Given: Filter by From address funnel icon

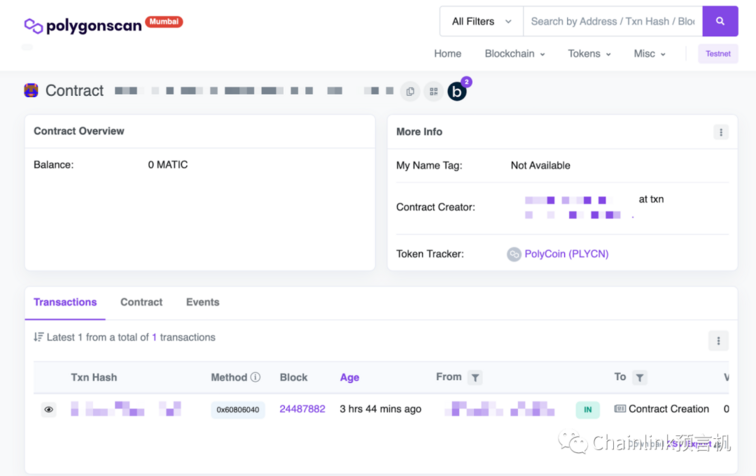Looking at the screenshot, I should [x=475, y=378].
